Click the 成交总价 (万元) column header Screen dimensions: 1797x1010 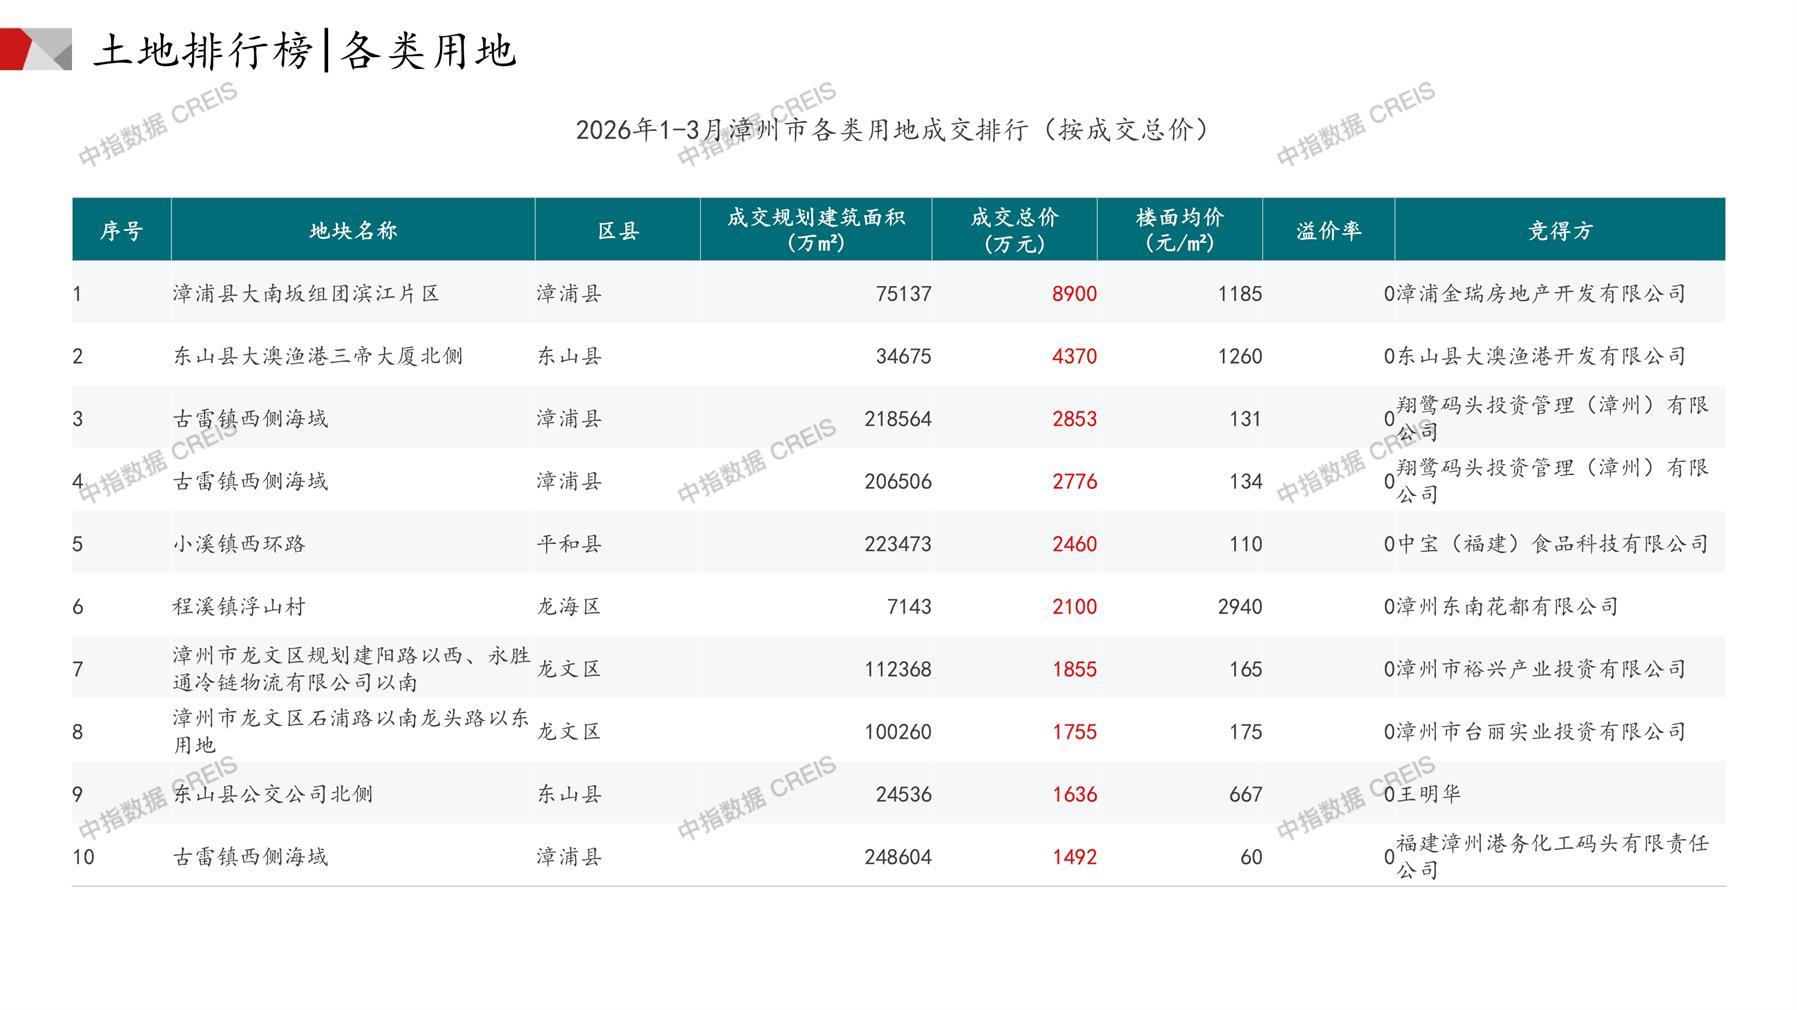pos(1014,230)
